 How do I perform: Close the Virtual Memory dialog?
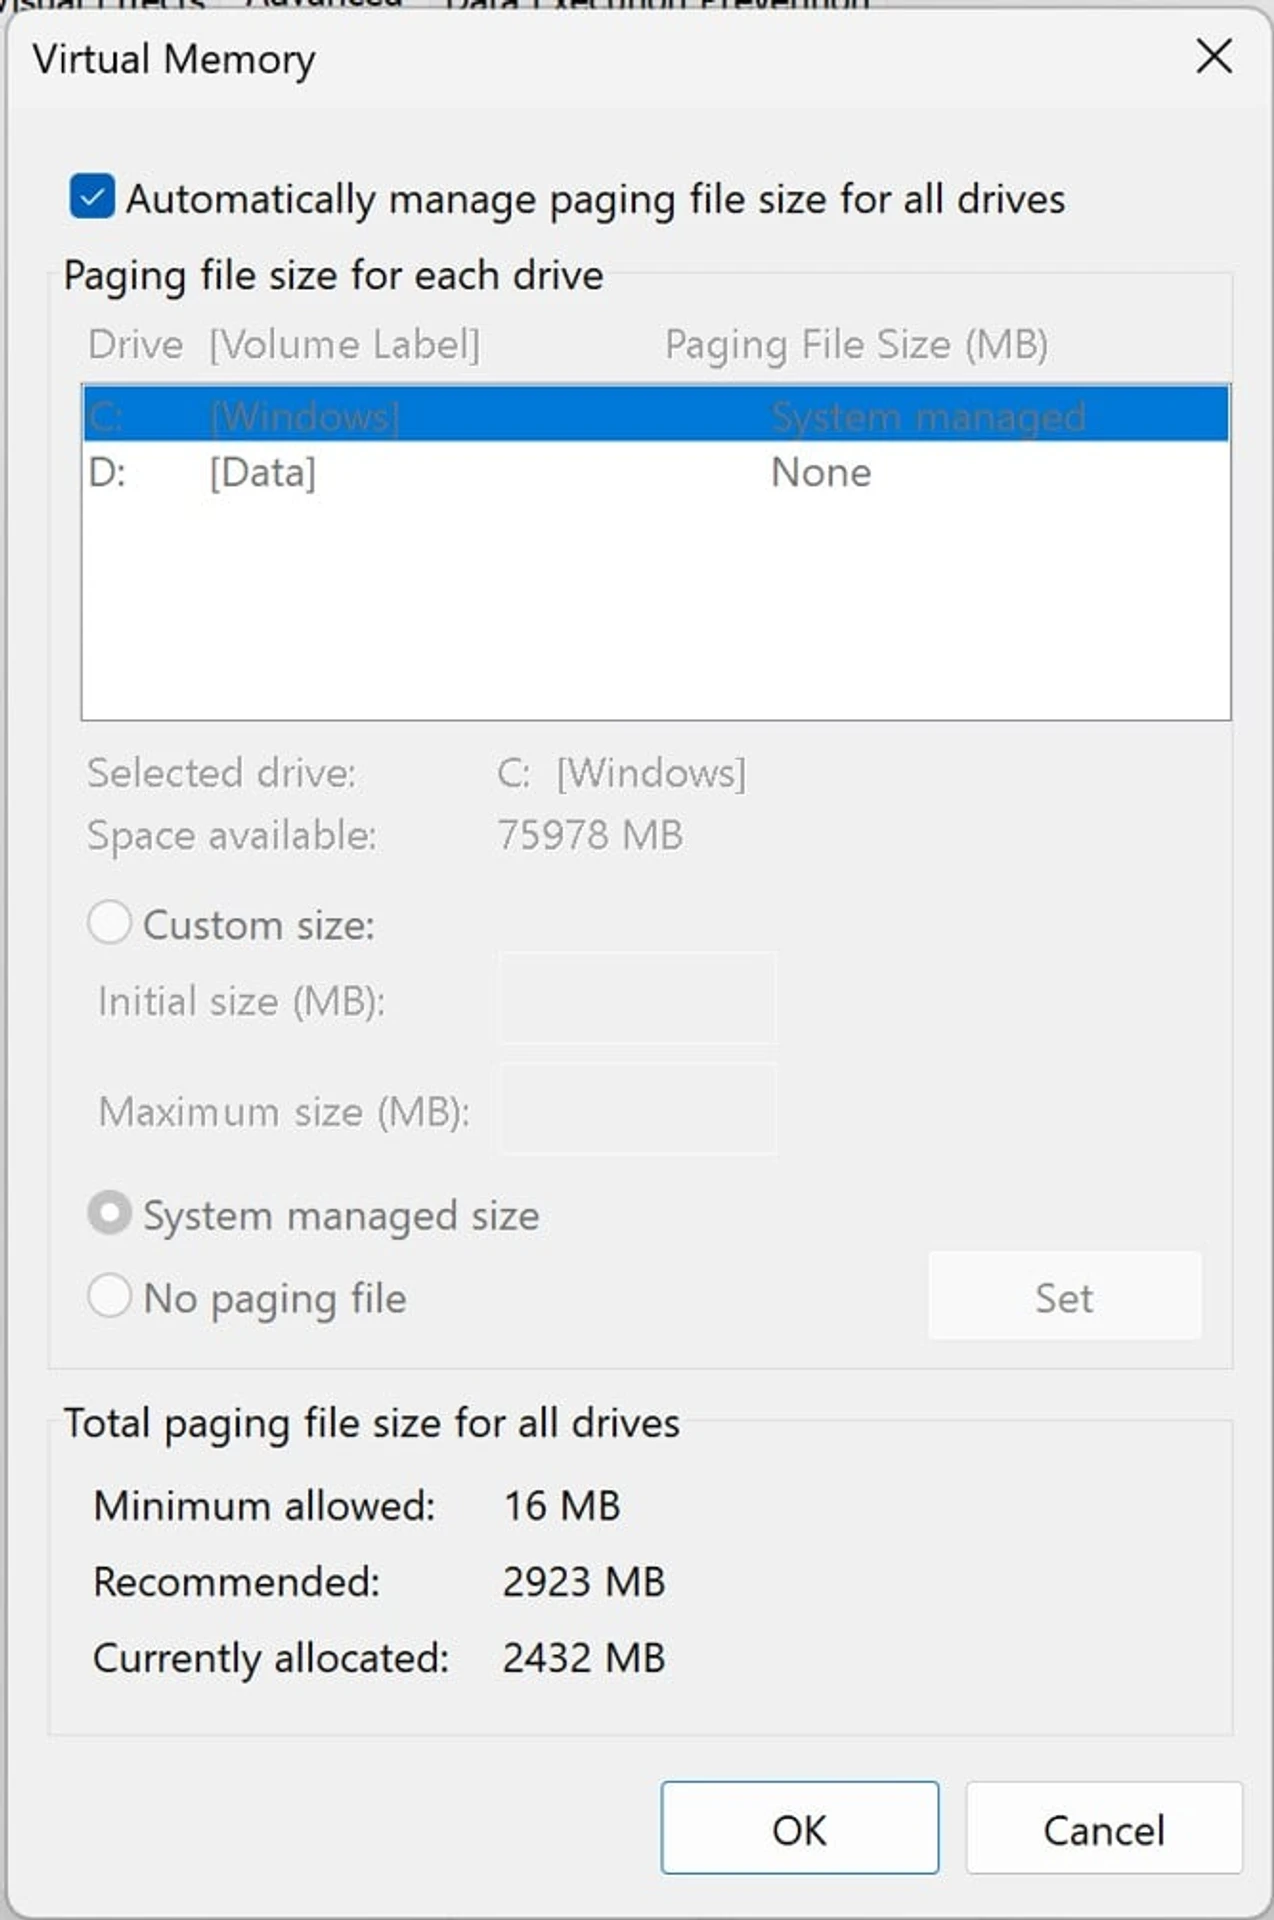tap(1214, 56)
